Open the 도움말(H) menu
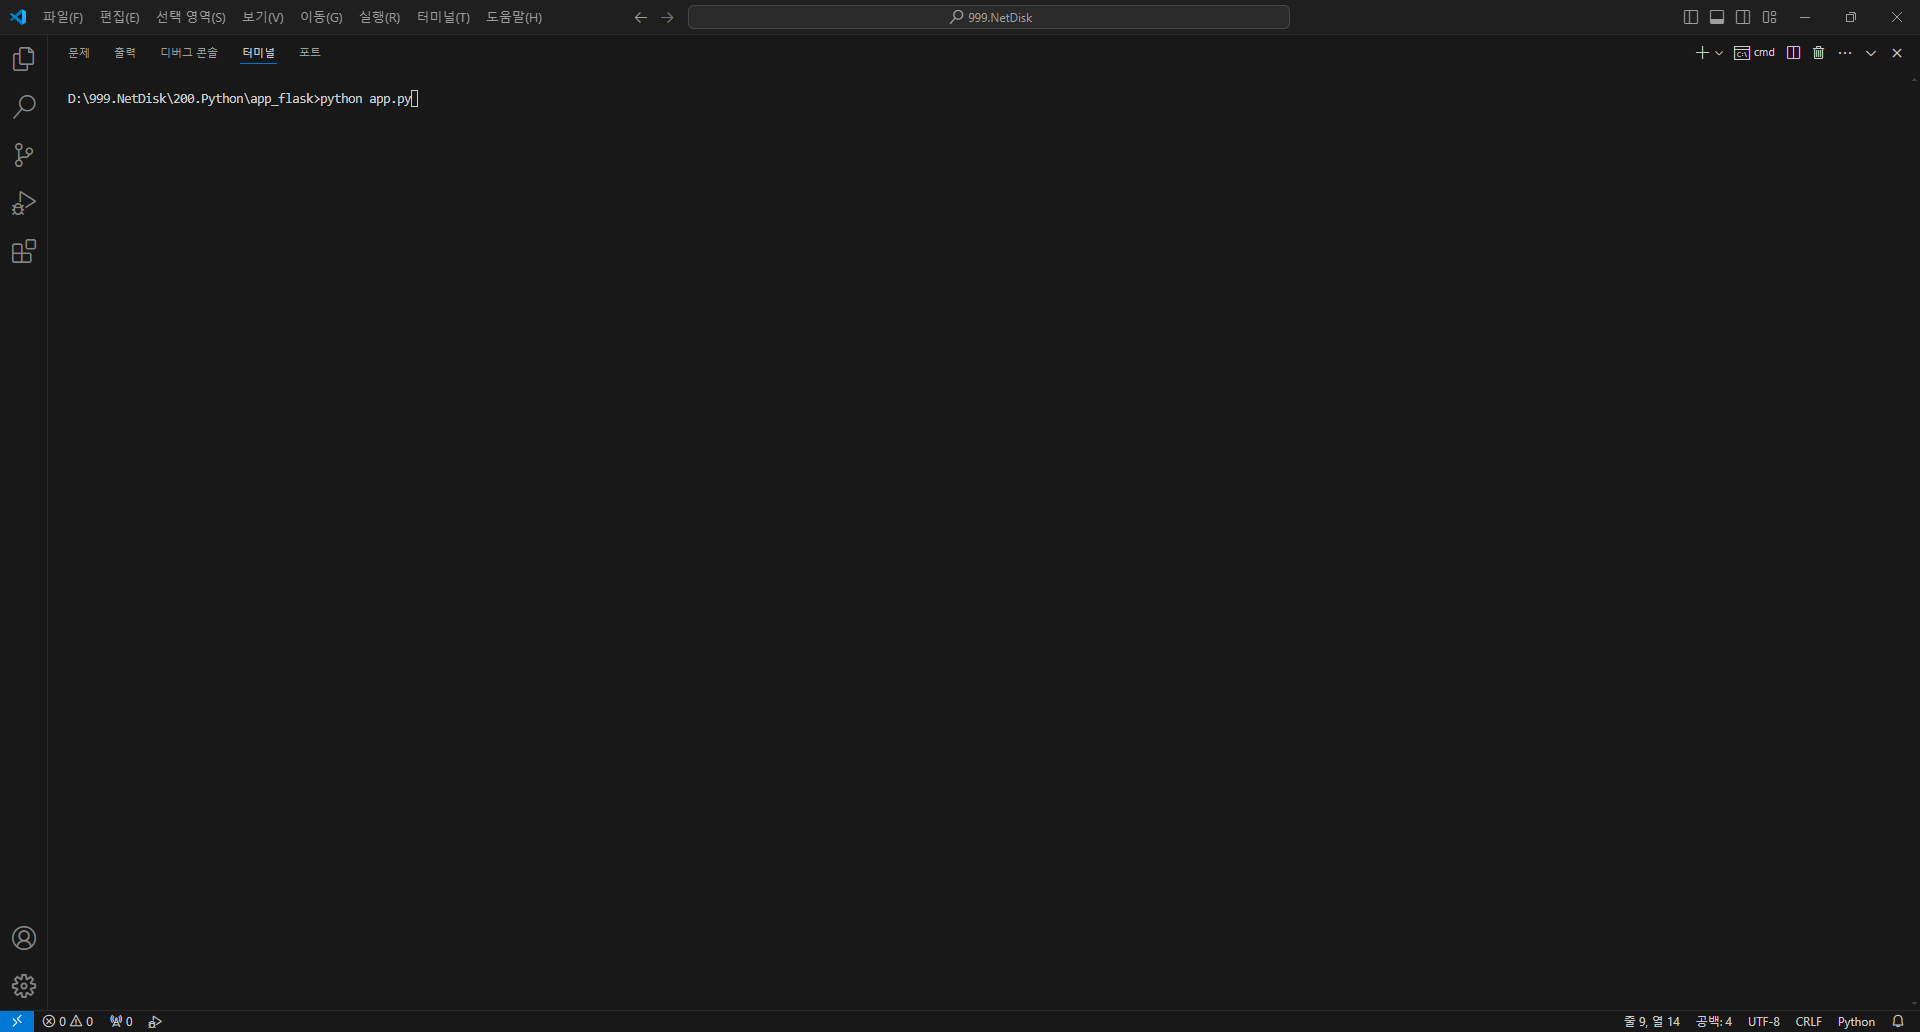Viewport: 1920px width, 1032px height. 514,17
